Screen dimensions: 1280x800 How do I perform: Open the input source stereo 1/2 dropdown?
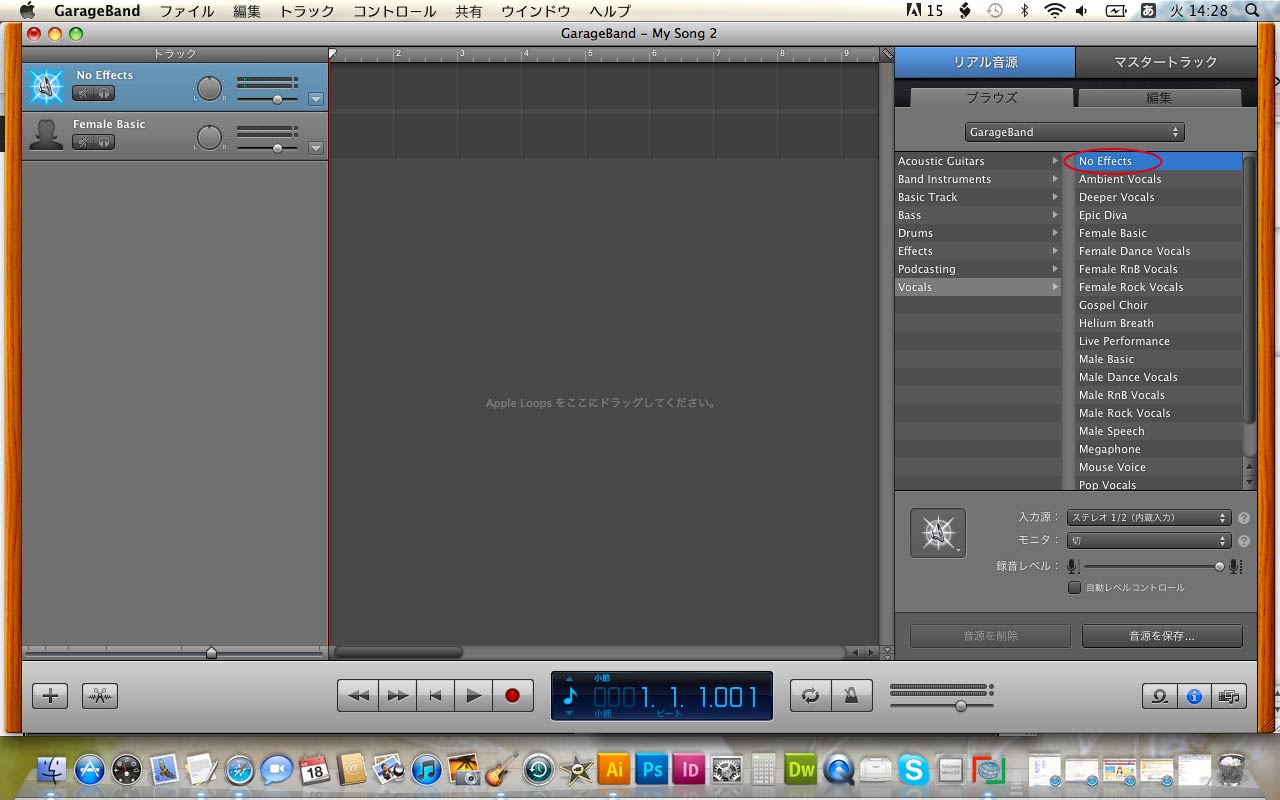(1149, 518)
